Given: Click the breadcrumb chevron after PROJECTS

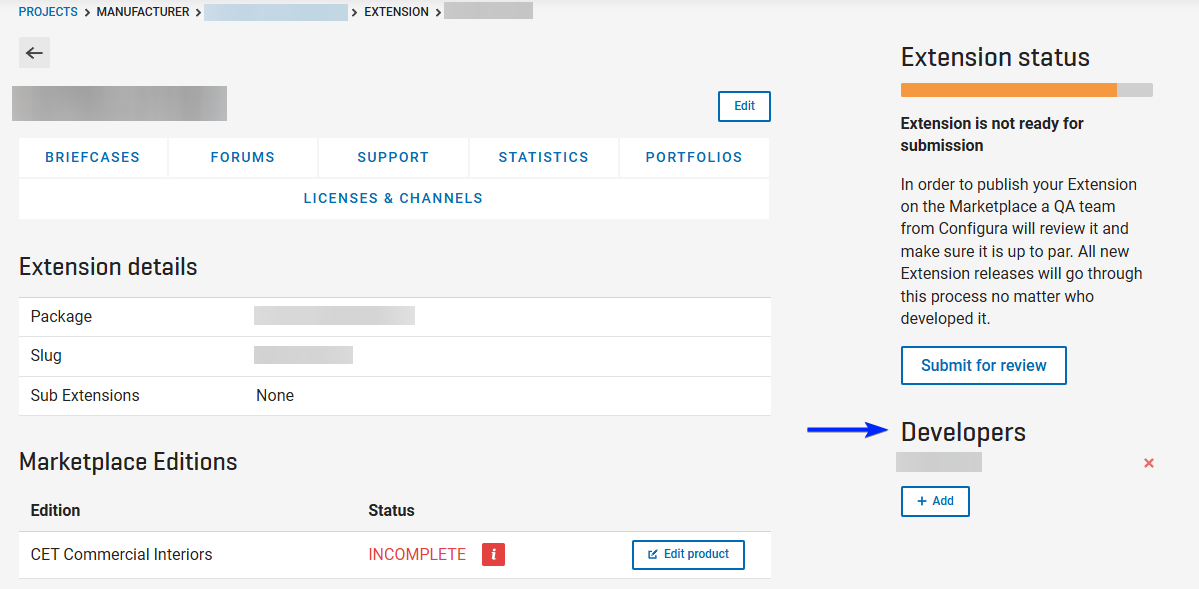Looking at the screenshot, I should click(x=87, y=11).
